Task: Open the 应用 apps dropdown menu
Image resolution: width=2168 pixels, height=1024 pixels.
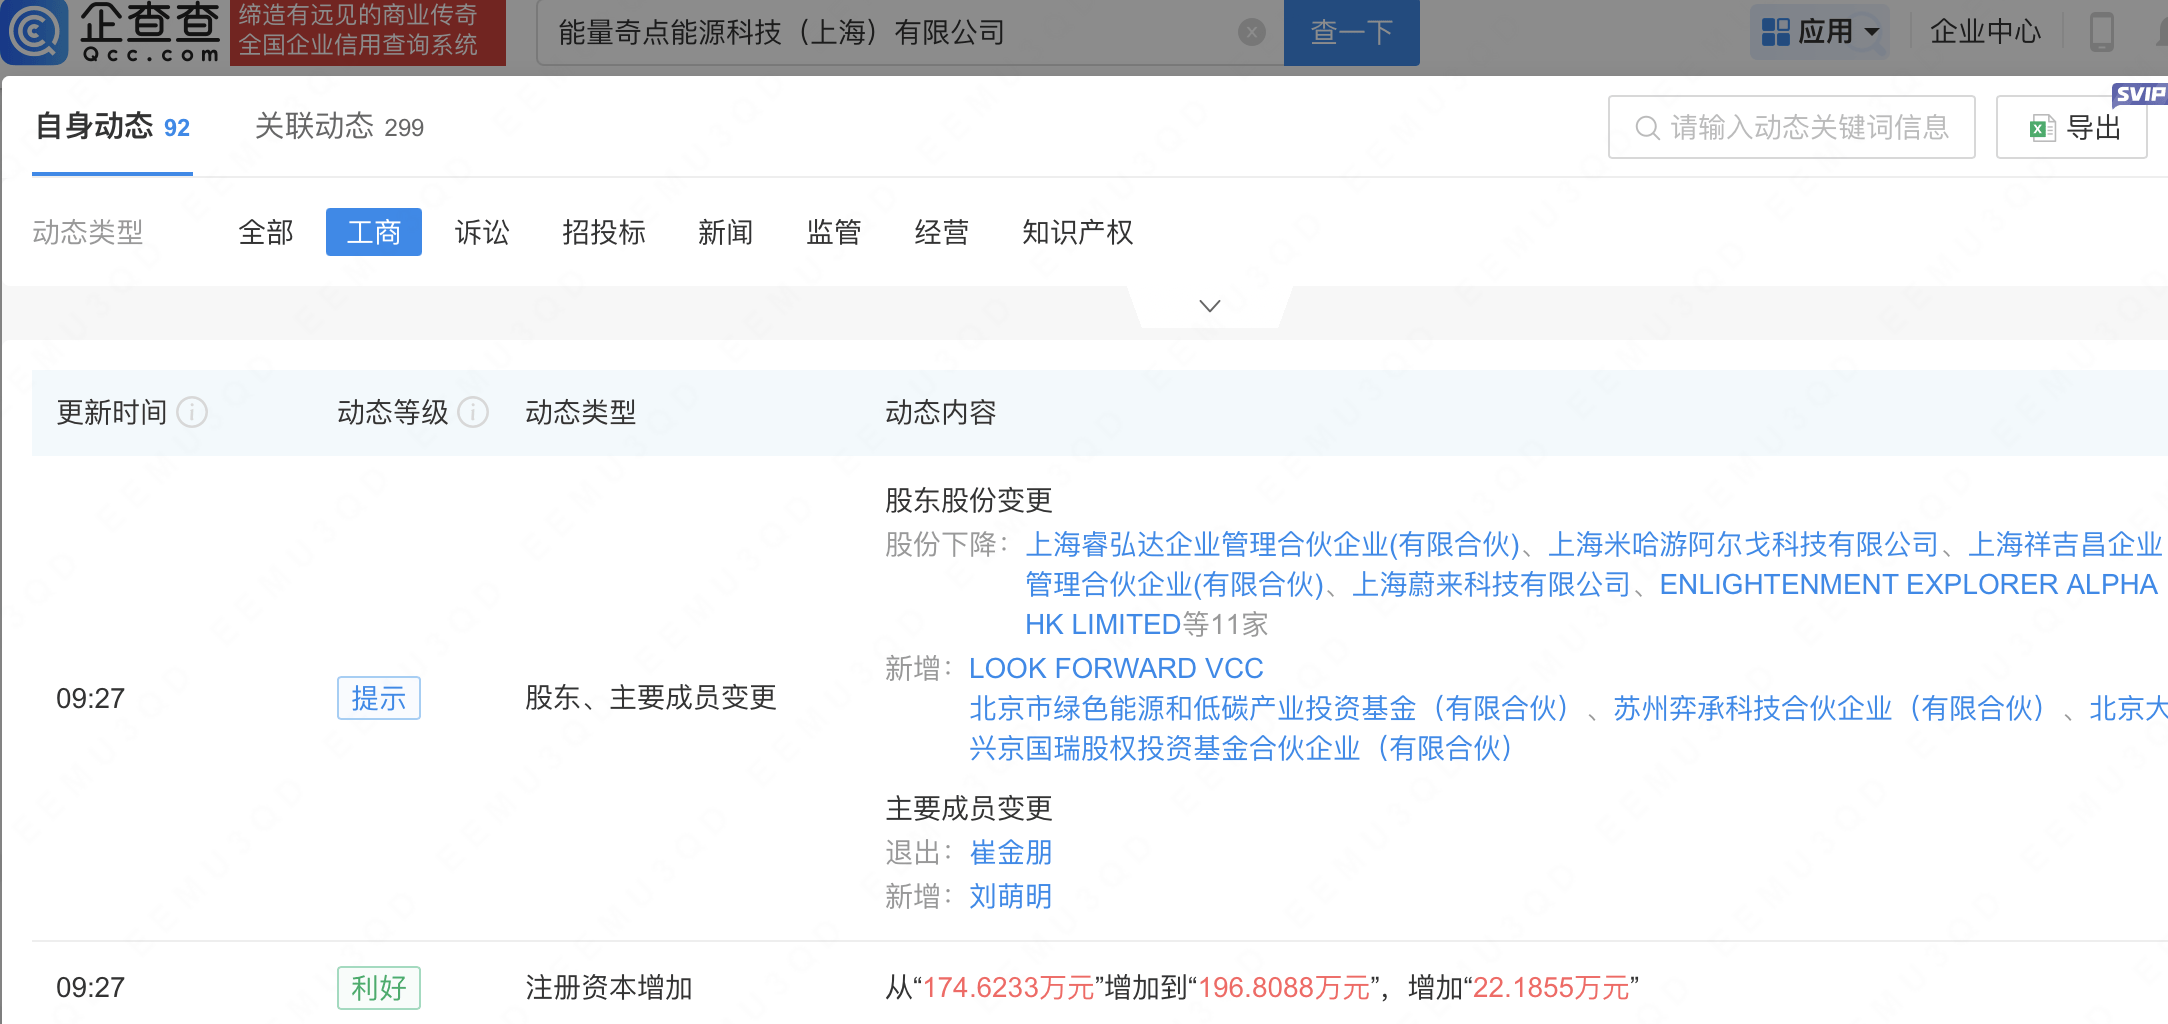Action: 1820,32
